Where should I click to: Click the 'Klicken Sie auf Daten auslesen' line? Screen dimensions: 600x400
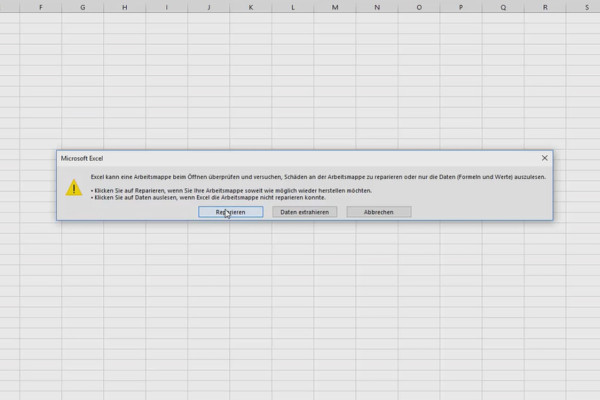(x=208, y=198)
